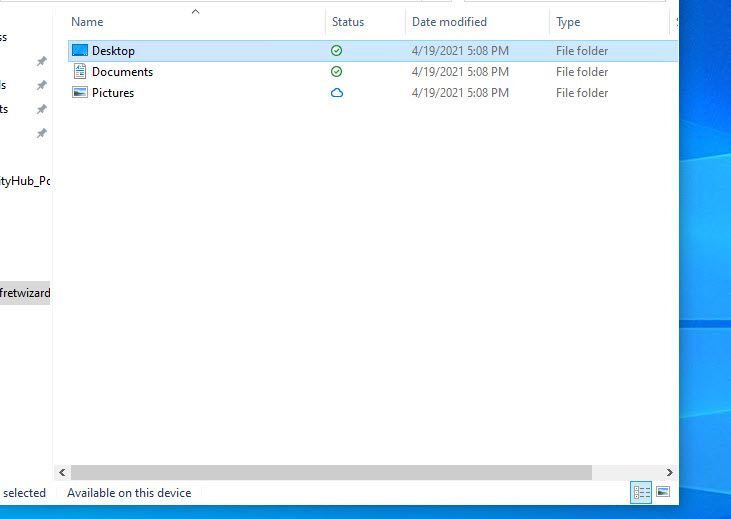Open the fretwizard item in the sidebar

26,294
